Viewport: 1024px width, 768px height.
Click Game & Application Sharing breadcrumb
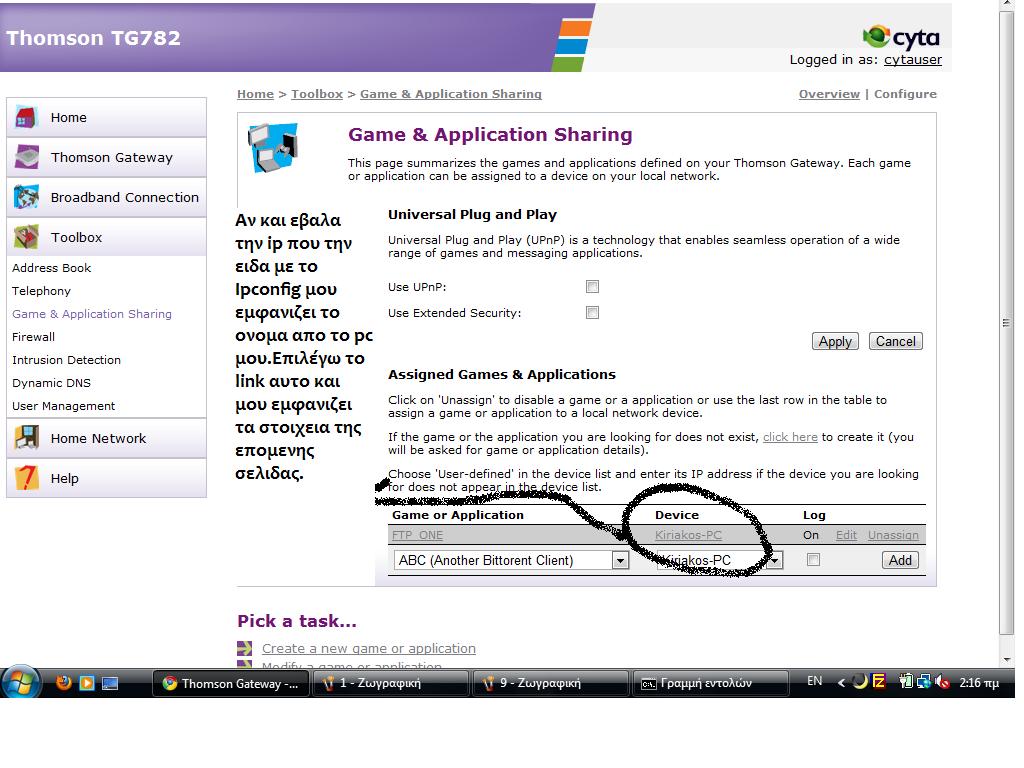tap(451, 94)
